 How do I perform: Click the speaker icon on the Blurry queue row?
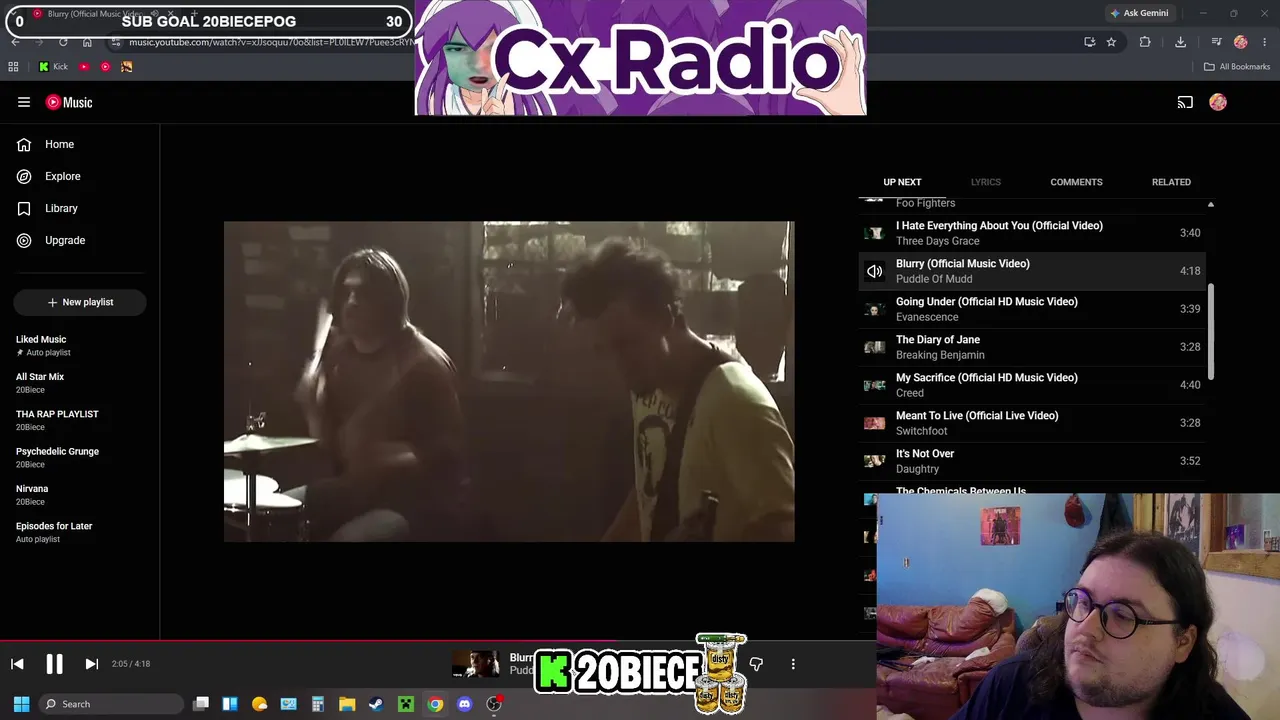(x=874, y=271)
